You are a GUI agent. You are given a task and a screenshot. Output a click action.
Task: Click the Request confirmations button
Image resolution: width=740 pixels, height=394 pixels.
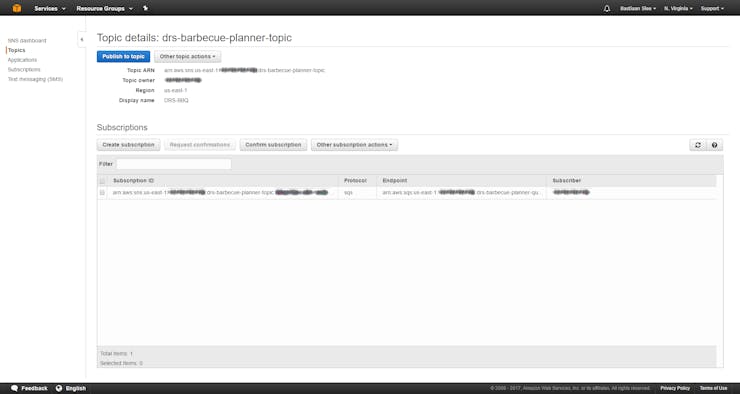[200, 145]
